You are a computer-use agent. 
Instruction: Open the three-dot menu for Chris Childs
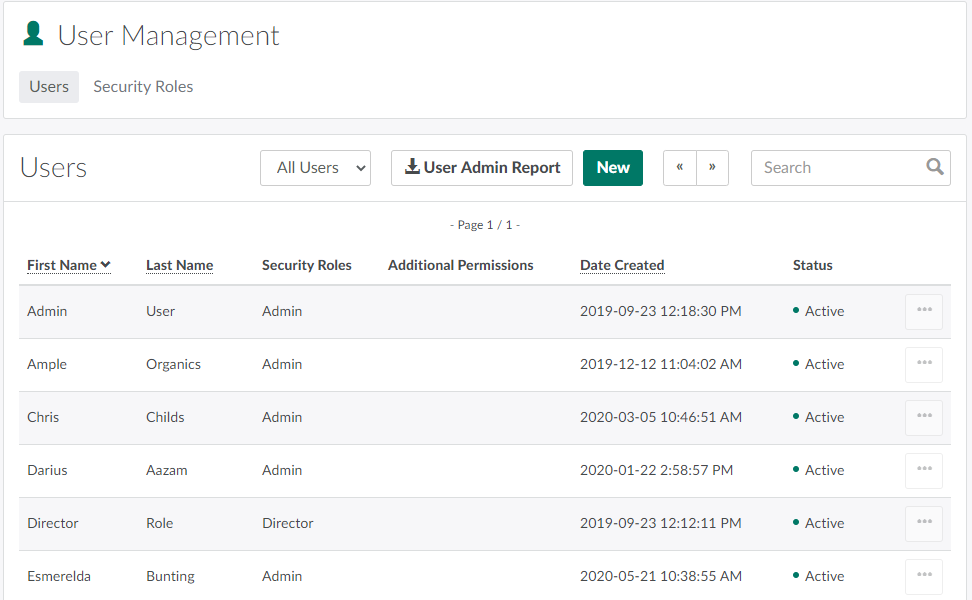(x=923, y=417)
